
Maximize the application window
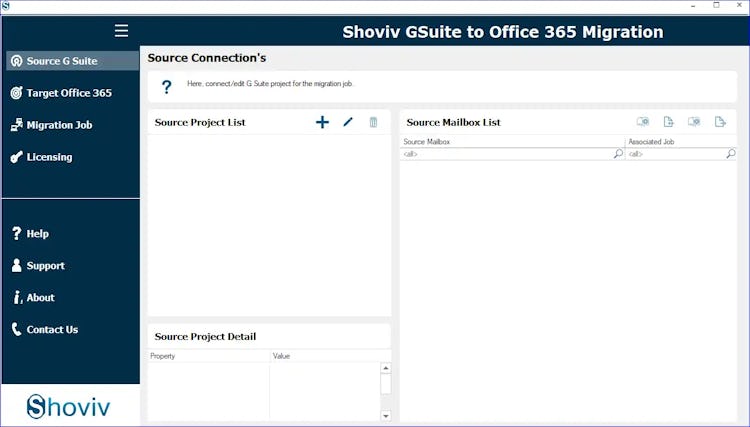[x=716, y=5]
